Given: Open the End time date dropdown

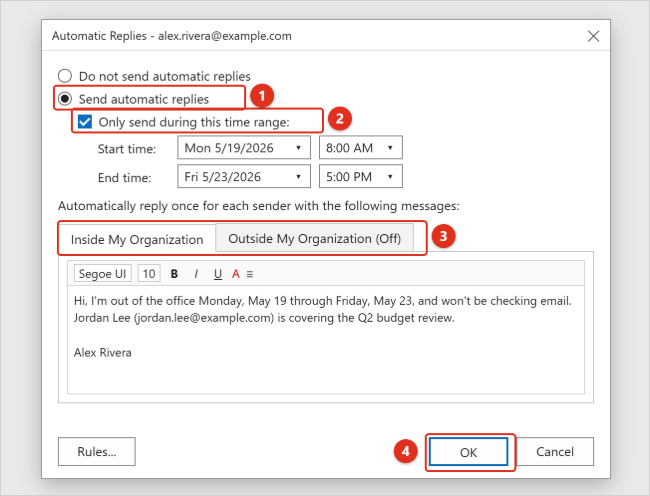Looking at the screenshot, I should coord(244,177).
